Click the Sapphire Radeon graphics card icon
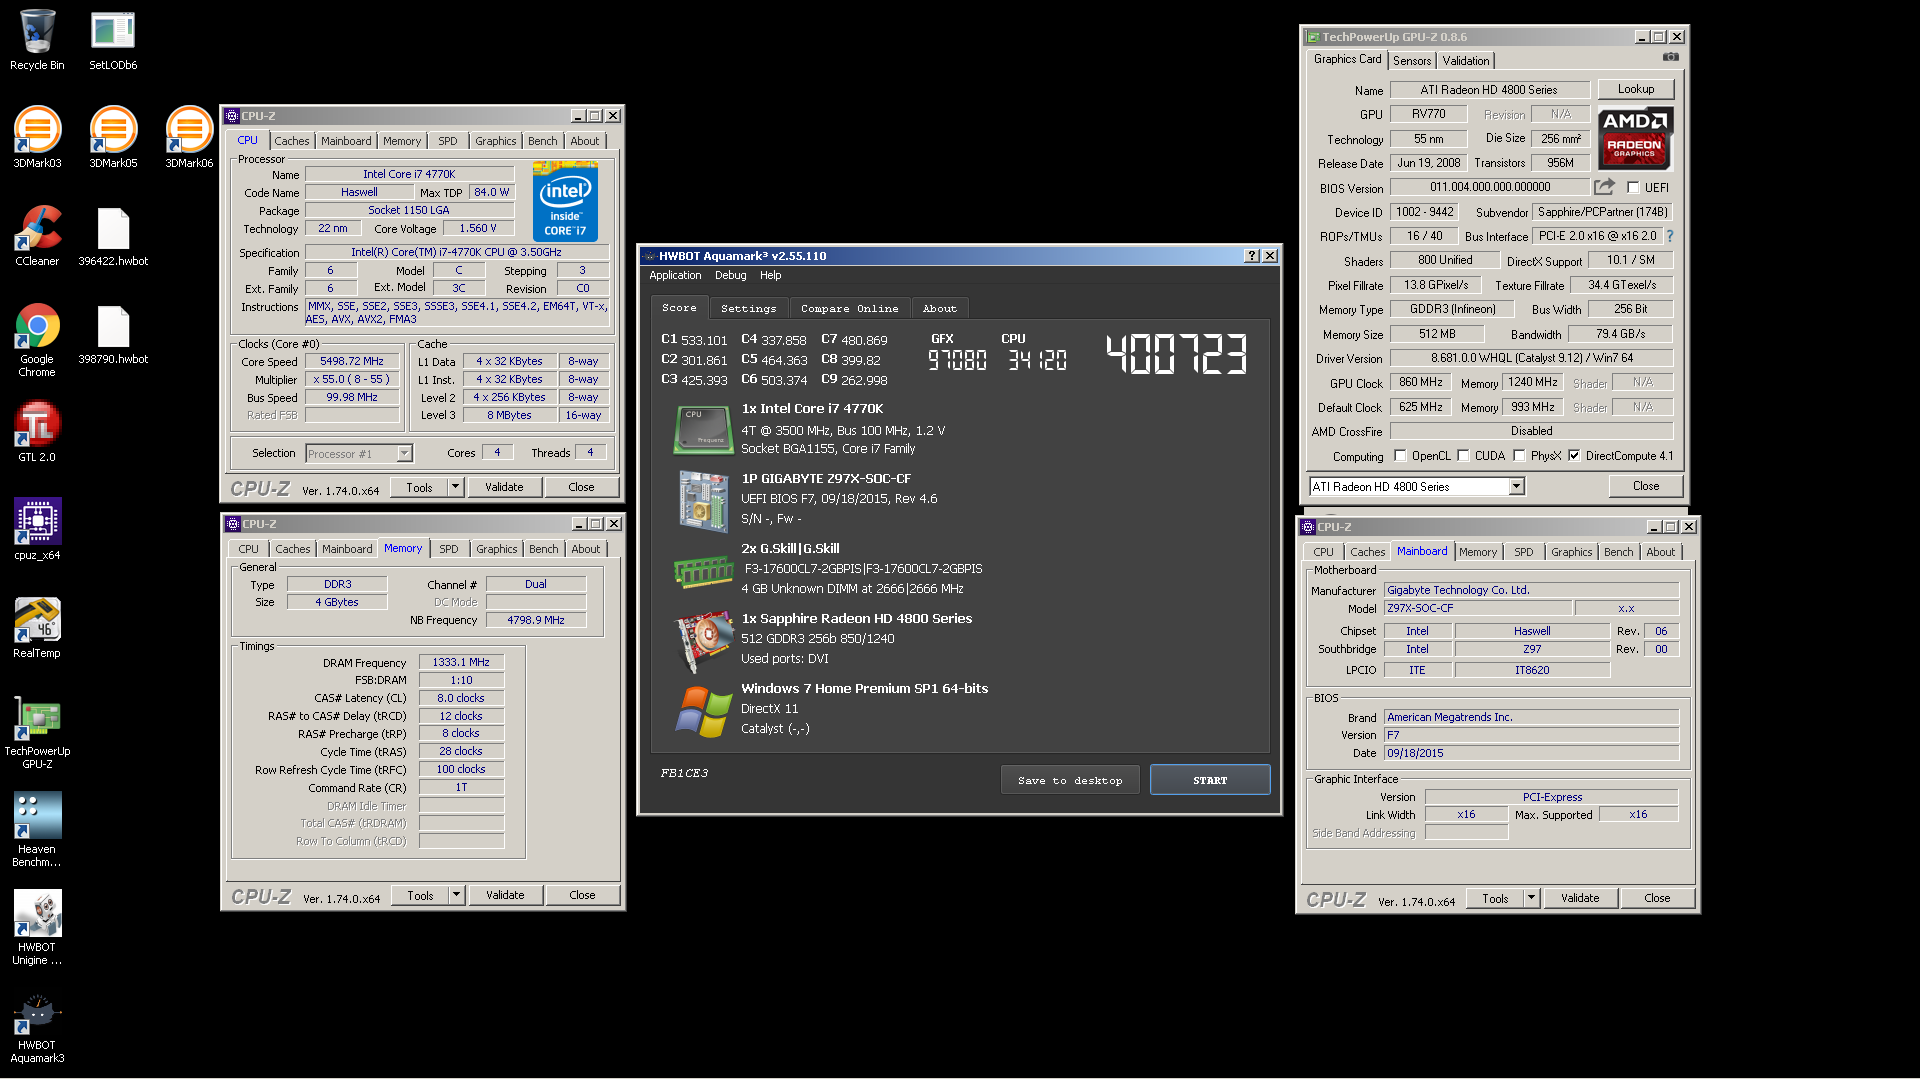This screenshot has height=1080, width=1920. 704,640
